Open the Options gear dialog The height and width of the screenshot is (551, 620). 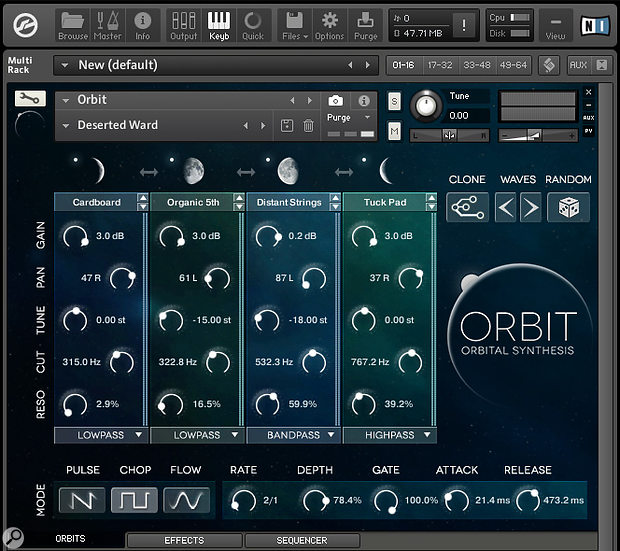click(329, 25)
